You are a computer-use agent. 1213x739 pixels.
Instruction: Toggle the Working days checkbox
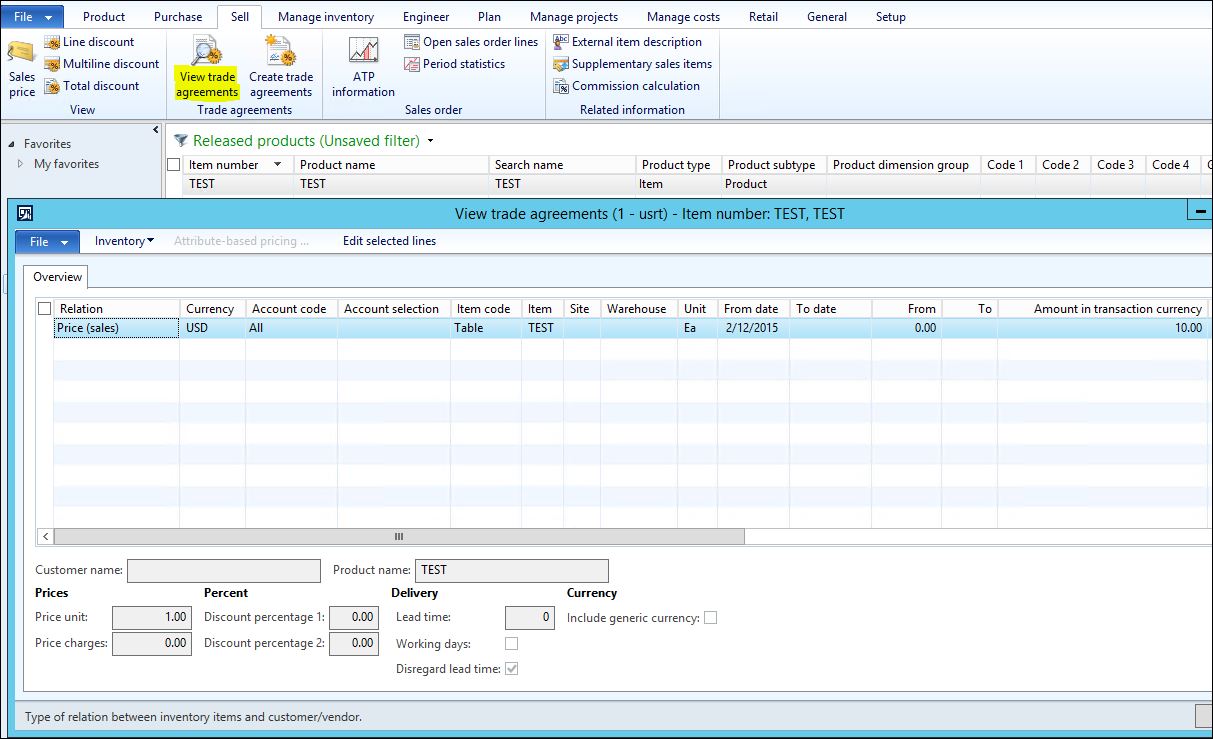512,644
